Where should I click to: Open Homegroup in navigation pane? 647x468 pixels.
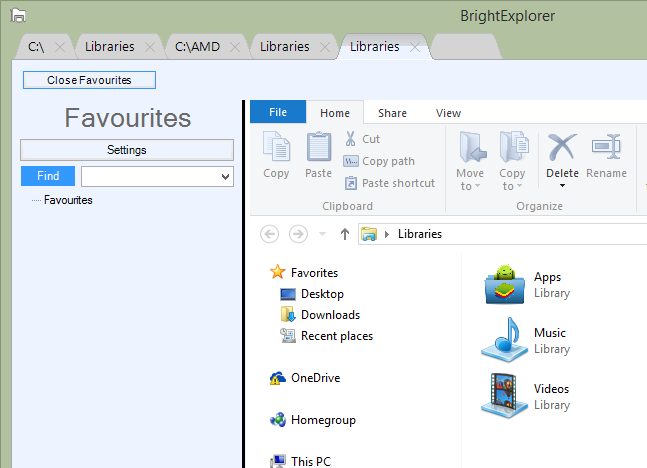coord(313,420)
